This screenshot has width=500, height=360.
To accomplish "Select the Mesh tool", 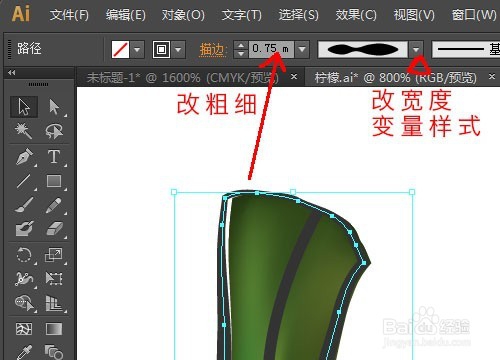I will (24, 329).
